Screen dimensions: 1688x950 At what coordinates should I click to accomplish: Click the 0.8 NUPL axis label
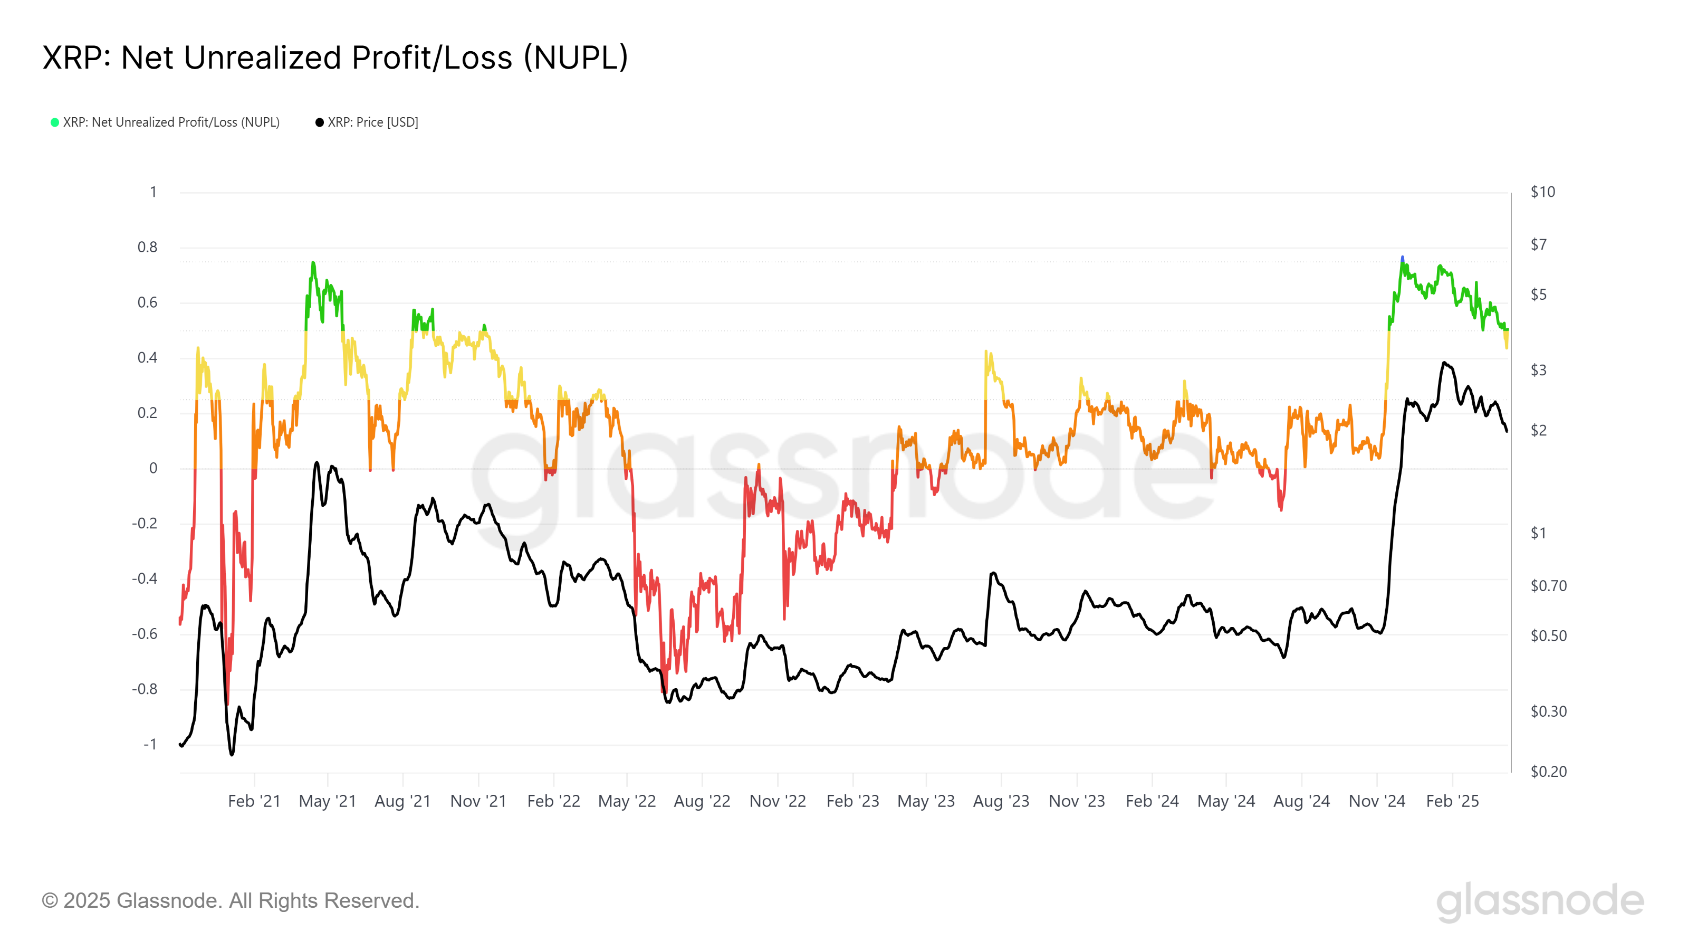coord(147,247)
